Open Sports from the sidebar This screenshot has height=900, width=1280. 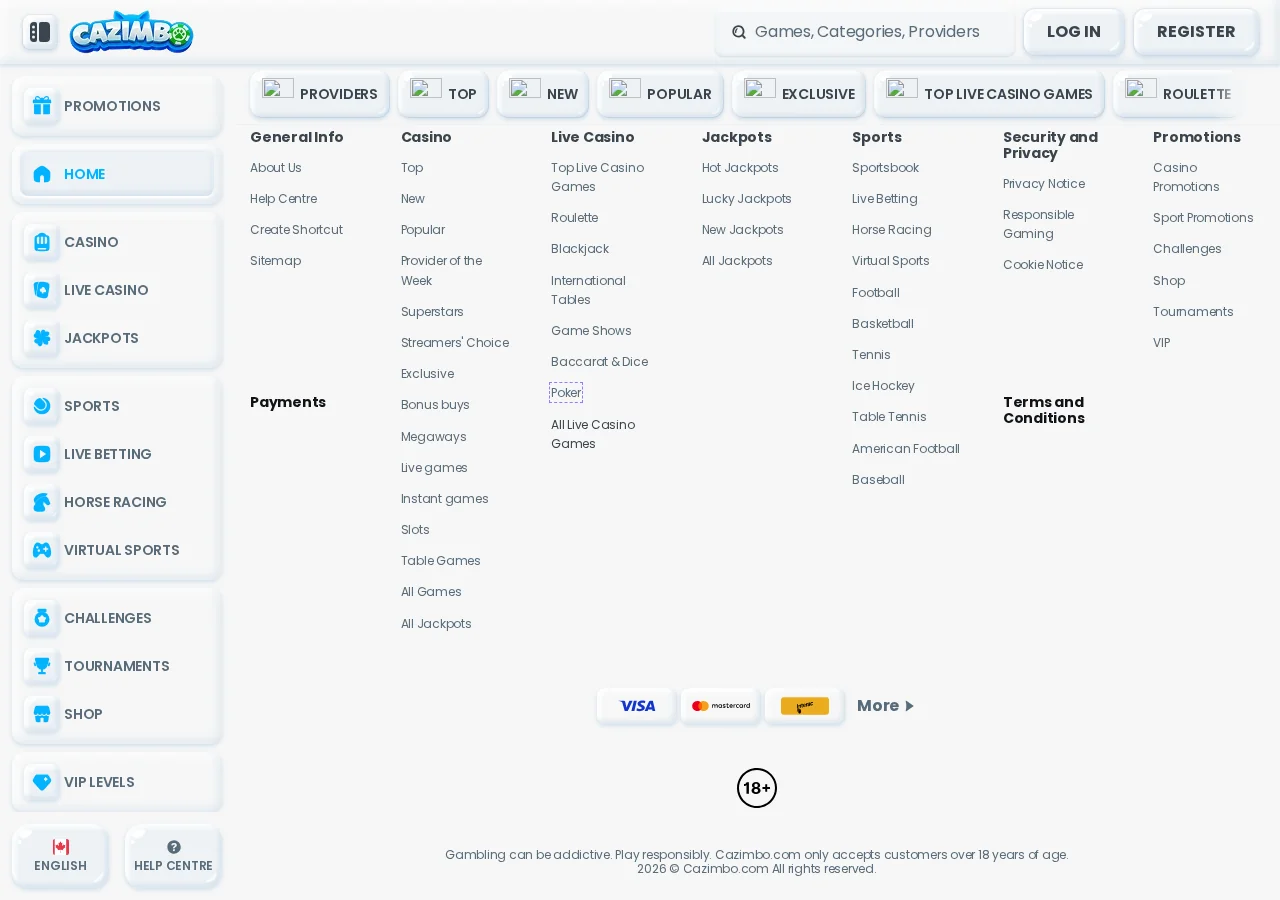tap(117, 406)
